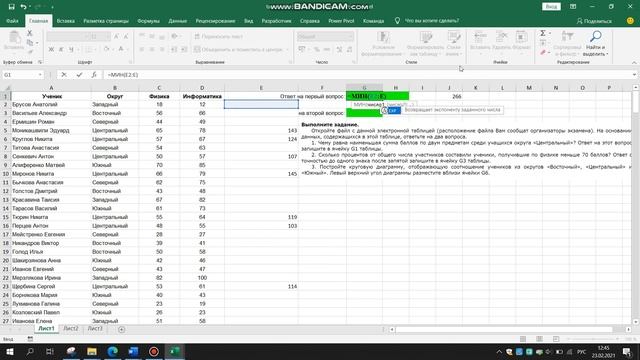Click the cell containing 266
Screen dimensions: 640x360
pos(449,96)
